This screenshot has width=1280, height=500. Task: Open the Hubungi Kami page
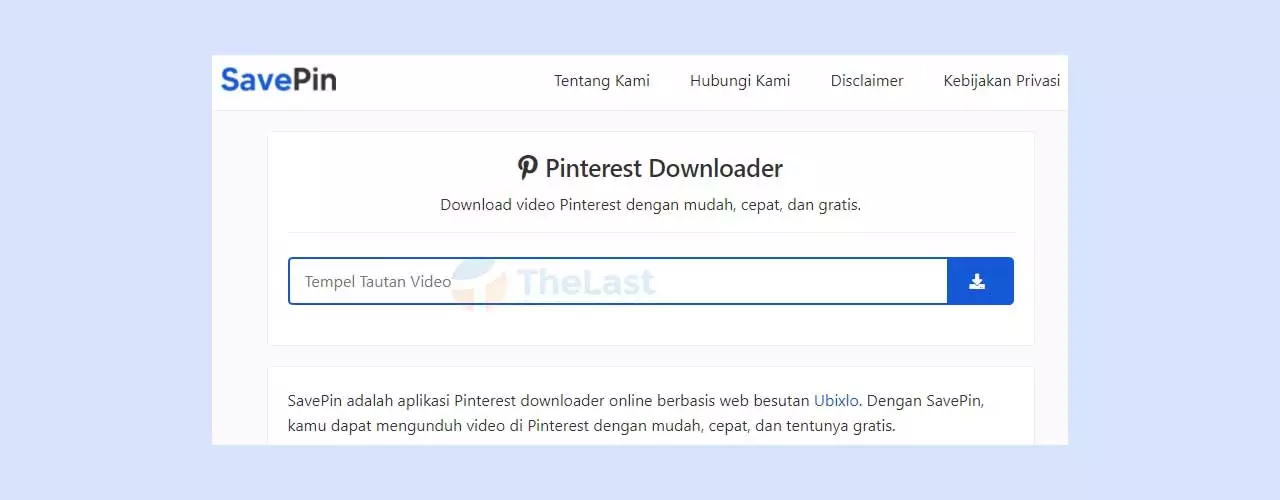[x=740, y=81]
